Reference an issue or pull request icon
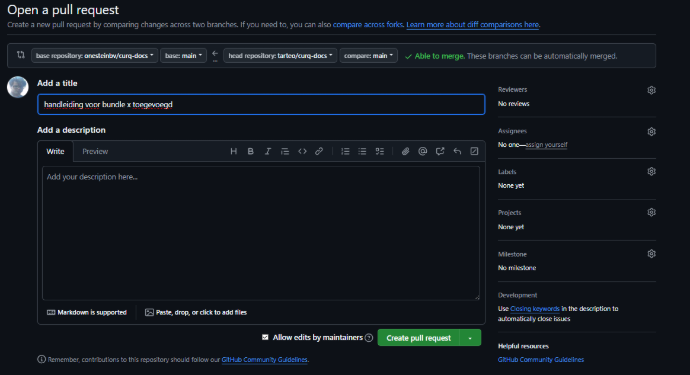Image resolution: width=690 pixels, height=375 pixels. tap(440, 151)
